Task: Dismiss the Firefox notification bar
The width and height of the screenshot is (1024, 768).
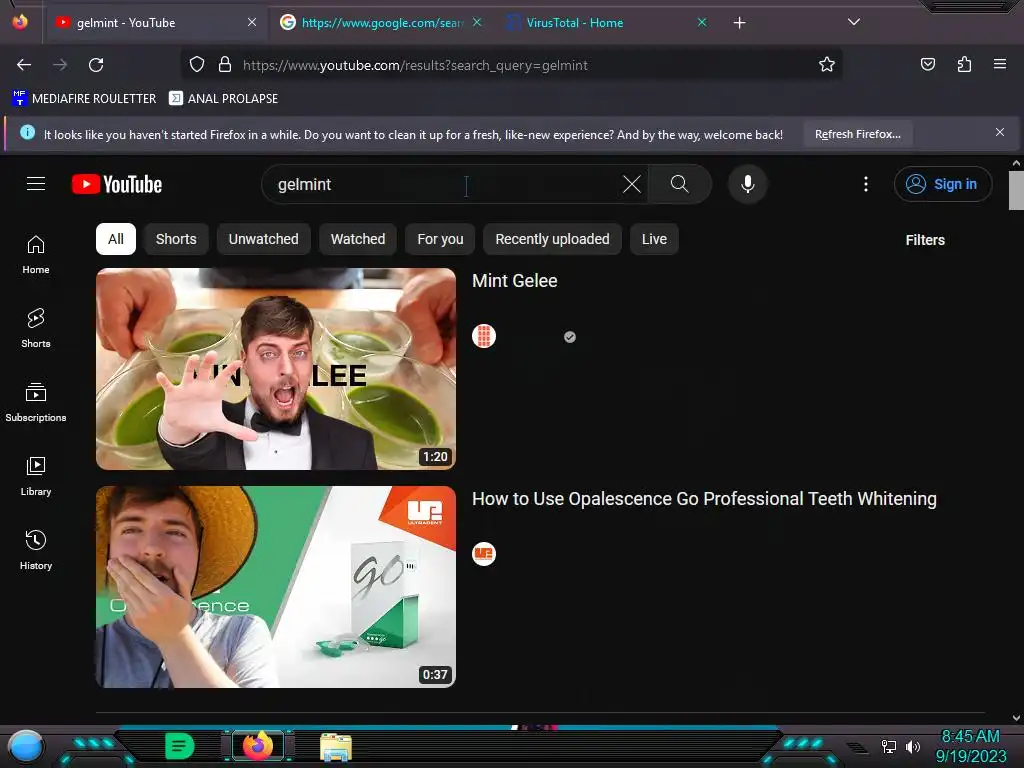Action: pos(1000,133)
